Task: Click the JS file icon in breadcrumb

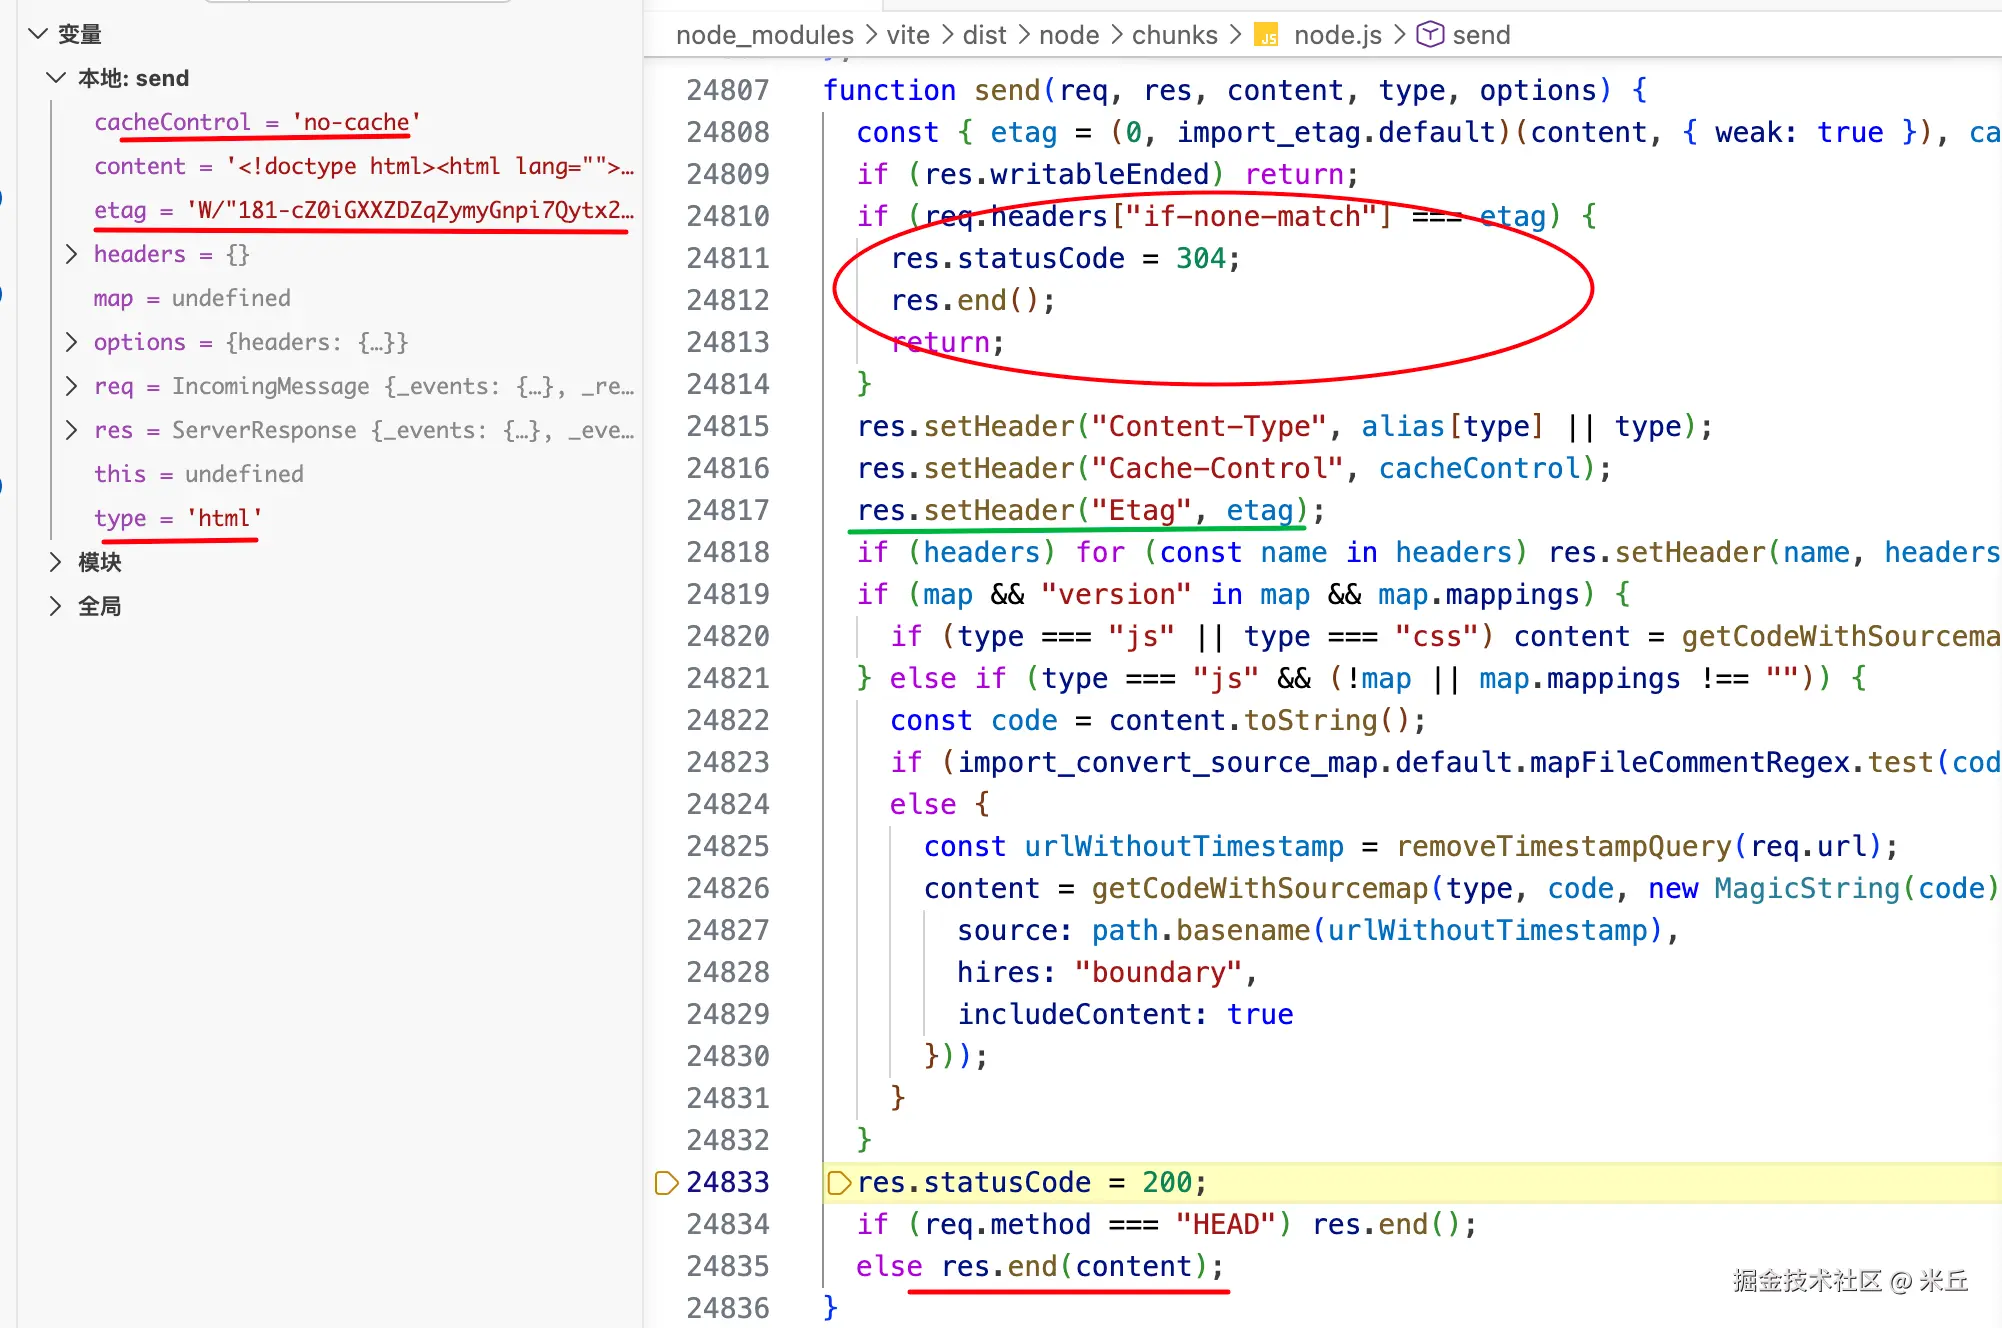Action: pos(1267,36)
